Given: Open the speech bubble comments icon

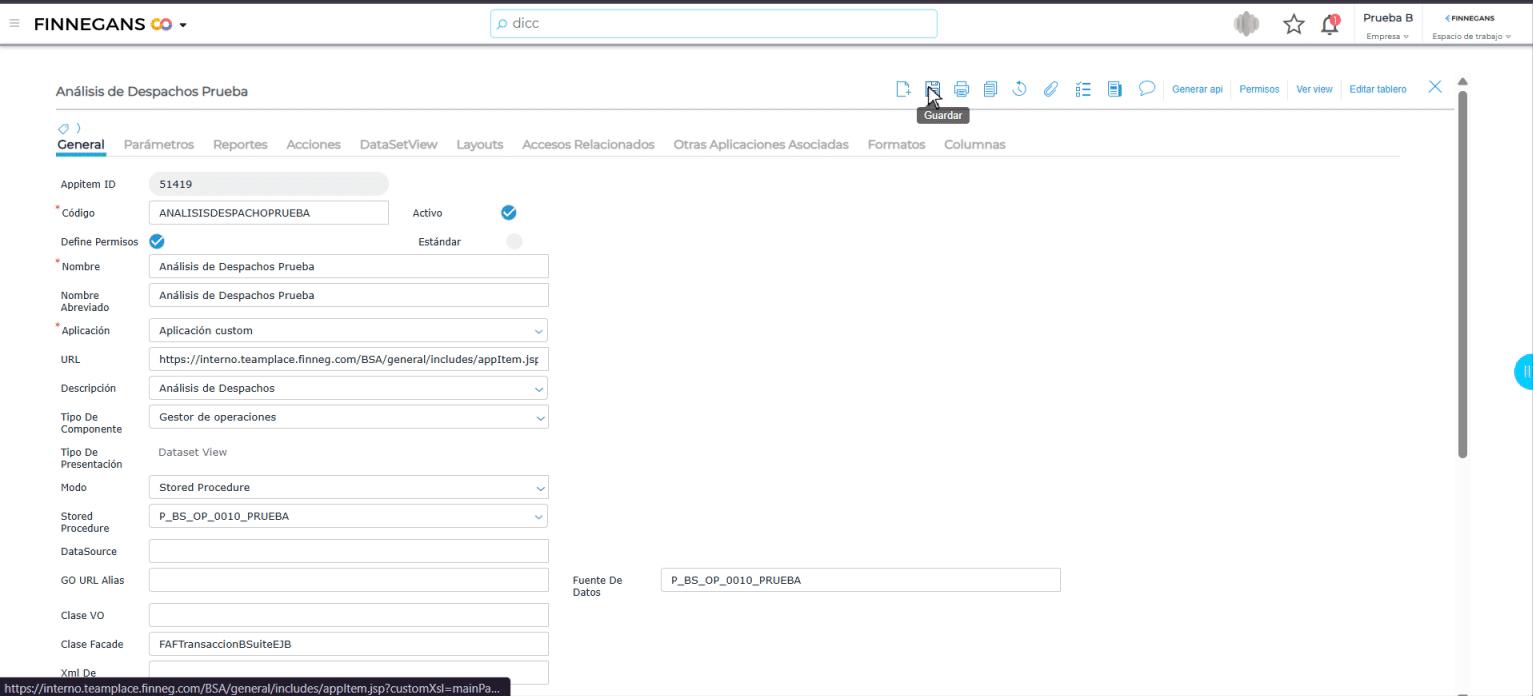Looking at the screenshot, I should point(1147,89).
